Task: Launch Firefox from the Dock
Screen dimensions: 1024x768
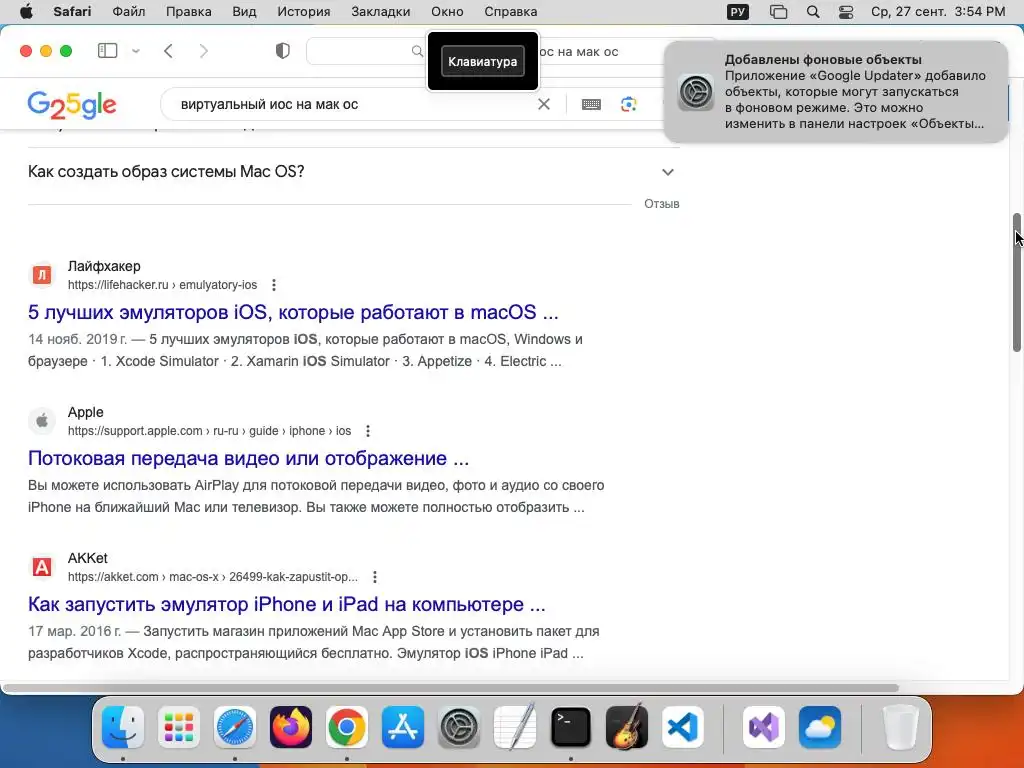Action: tap(291, 728)
